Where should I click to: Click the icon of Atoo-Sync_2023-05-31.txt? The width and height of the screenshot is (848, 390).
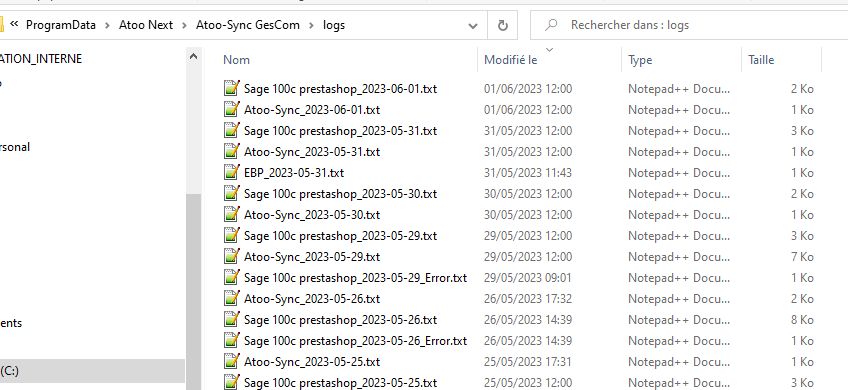pos(231,151)
